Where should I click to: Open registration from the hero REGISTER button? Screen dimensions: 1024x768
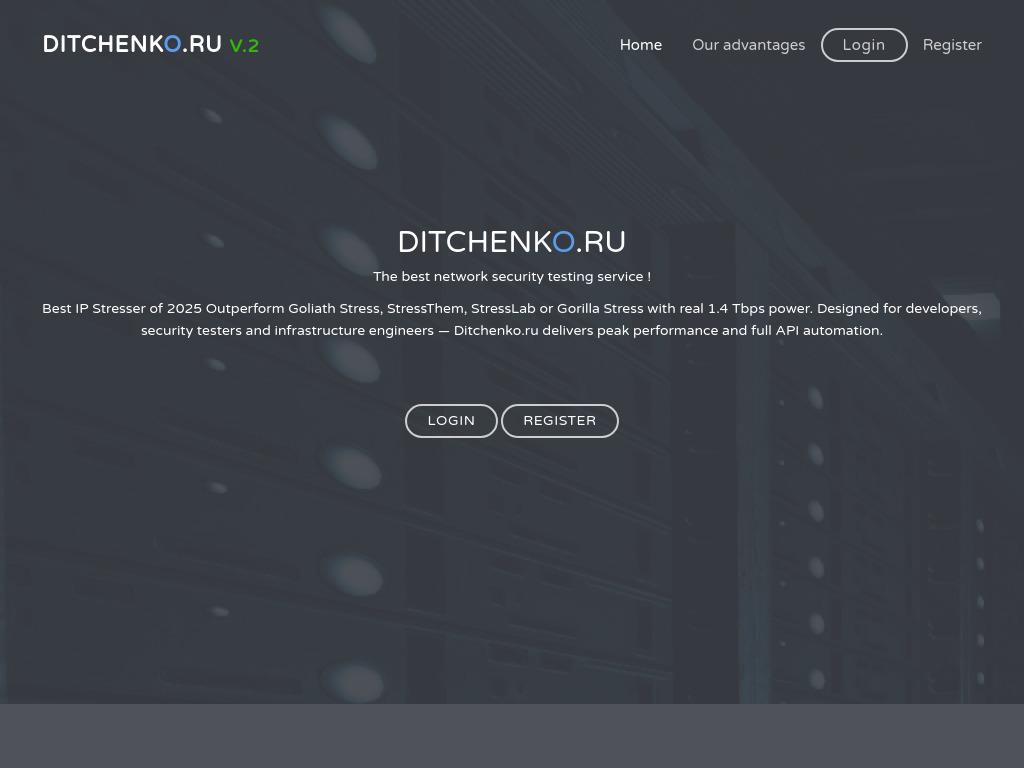coord(560,420)
